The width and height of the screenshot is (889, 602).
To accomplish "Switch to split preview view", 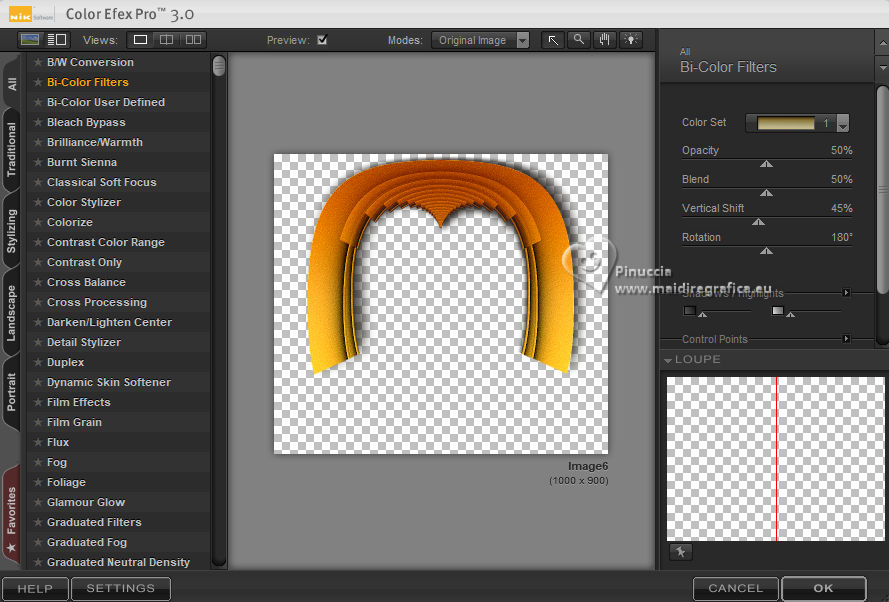I will click(x=167, y=40).
